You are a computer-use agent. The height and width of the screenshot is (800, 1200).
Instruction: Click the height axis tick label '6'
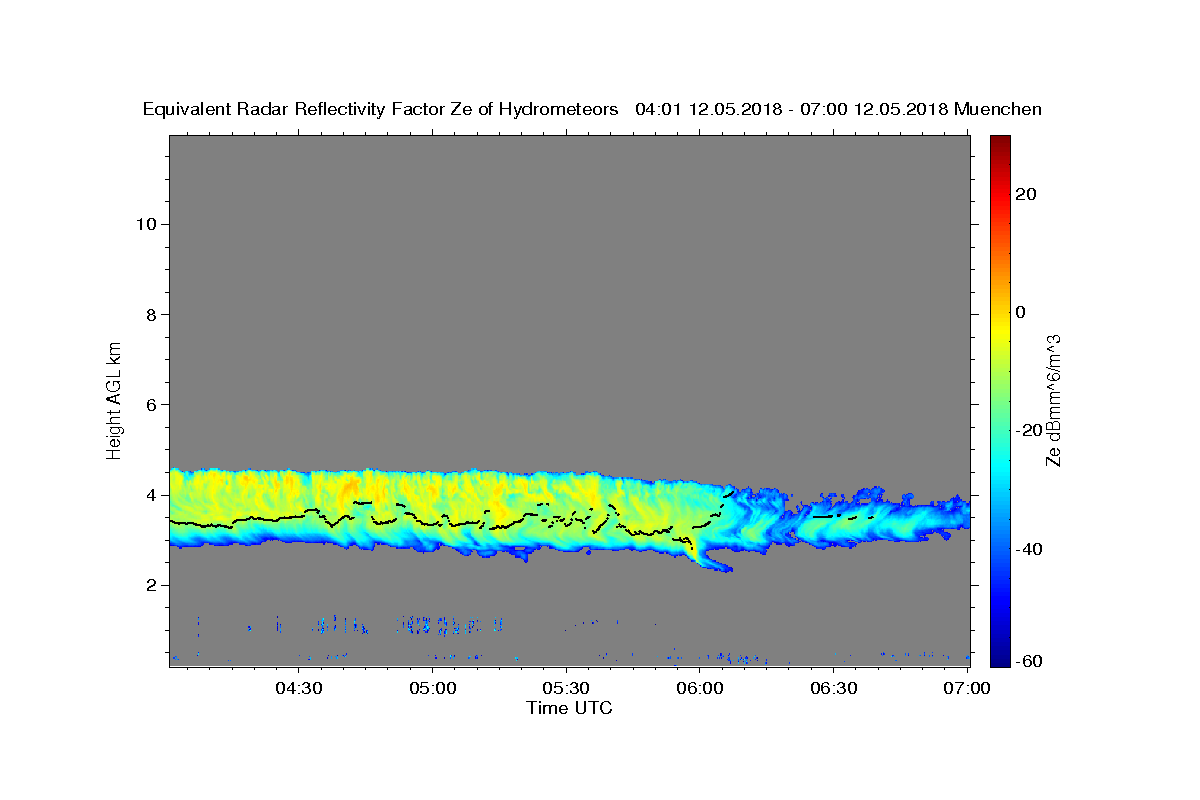(149, 404)
